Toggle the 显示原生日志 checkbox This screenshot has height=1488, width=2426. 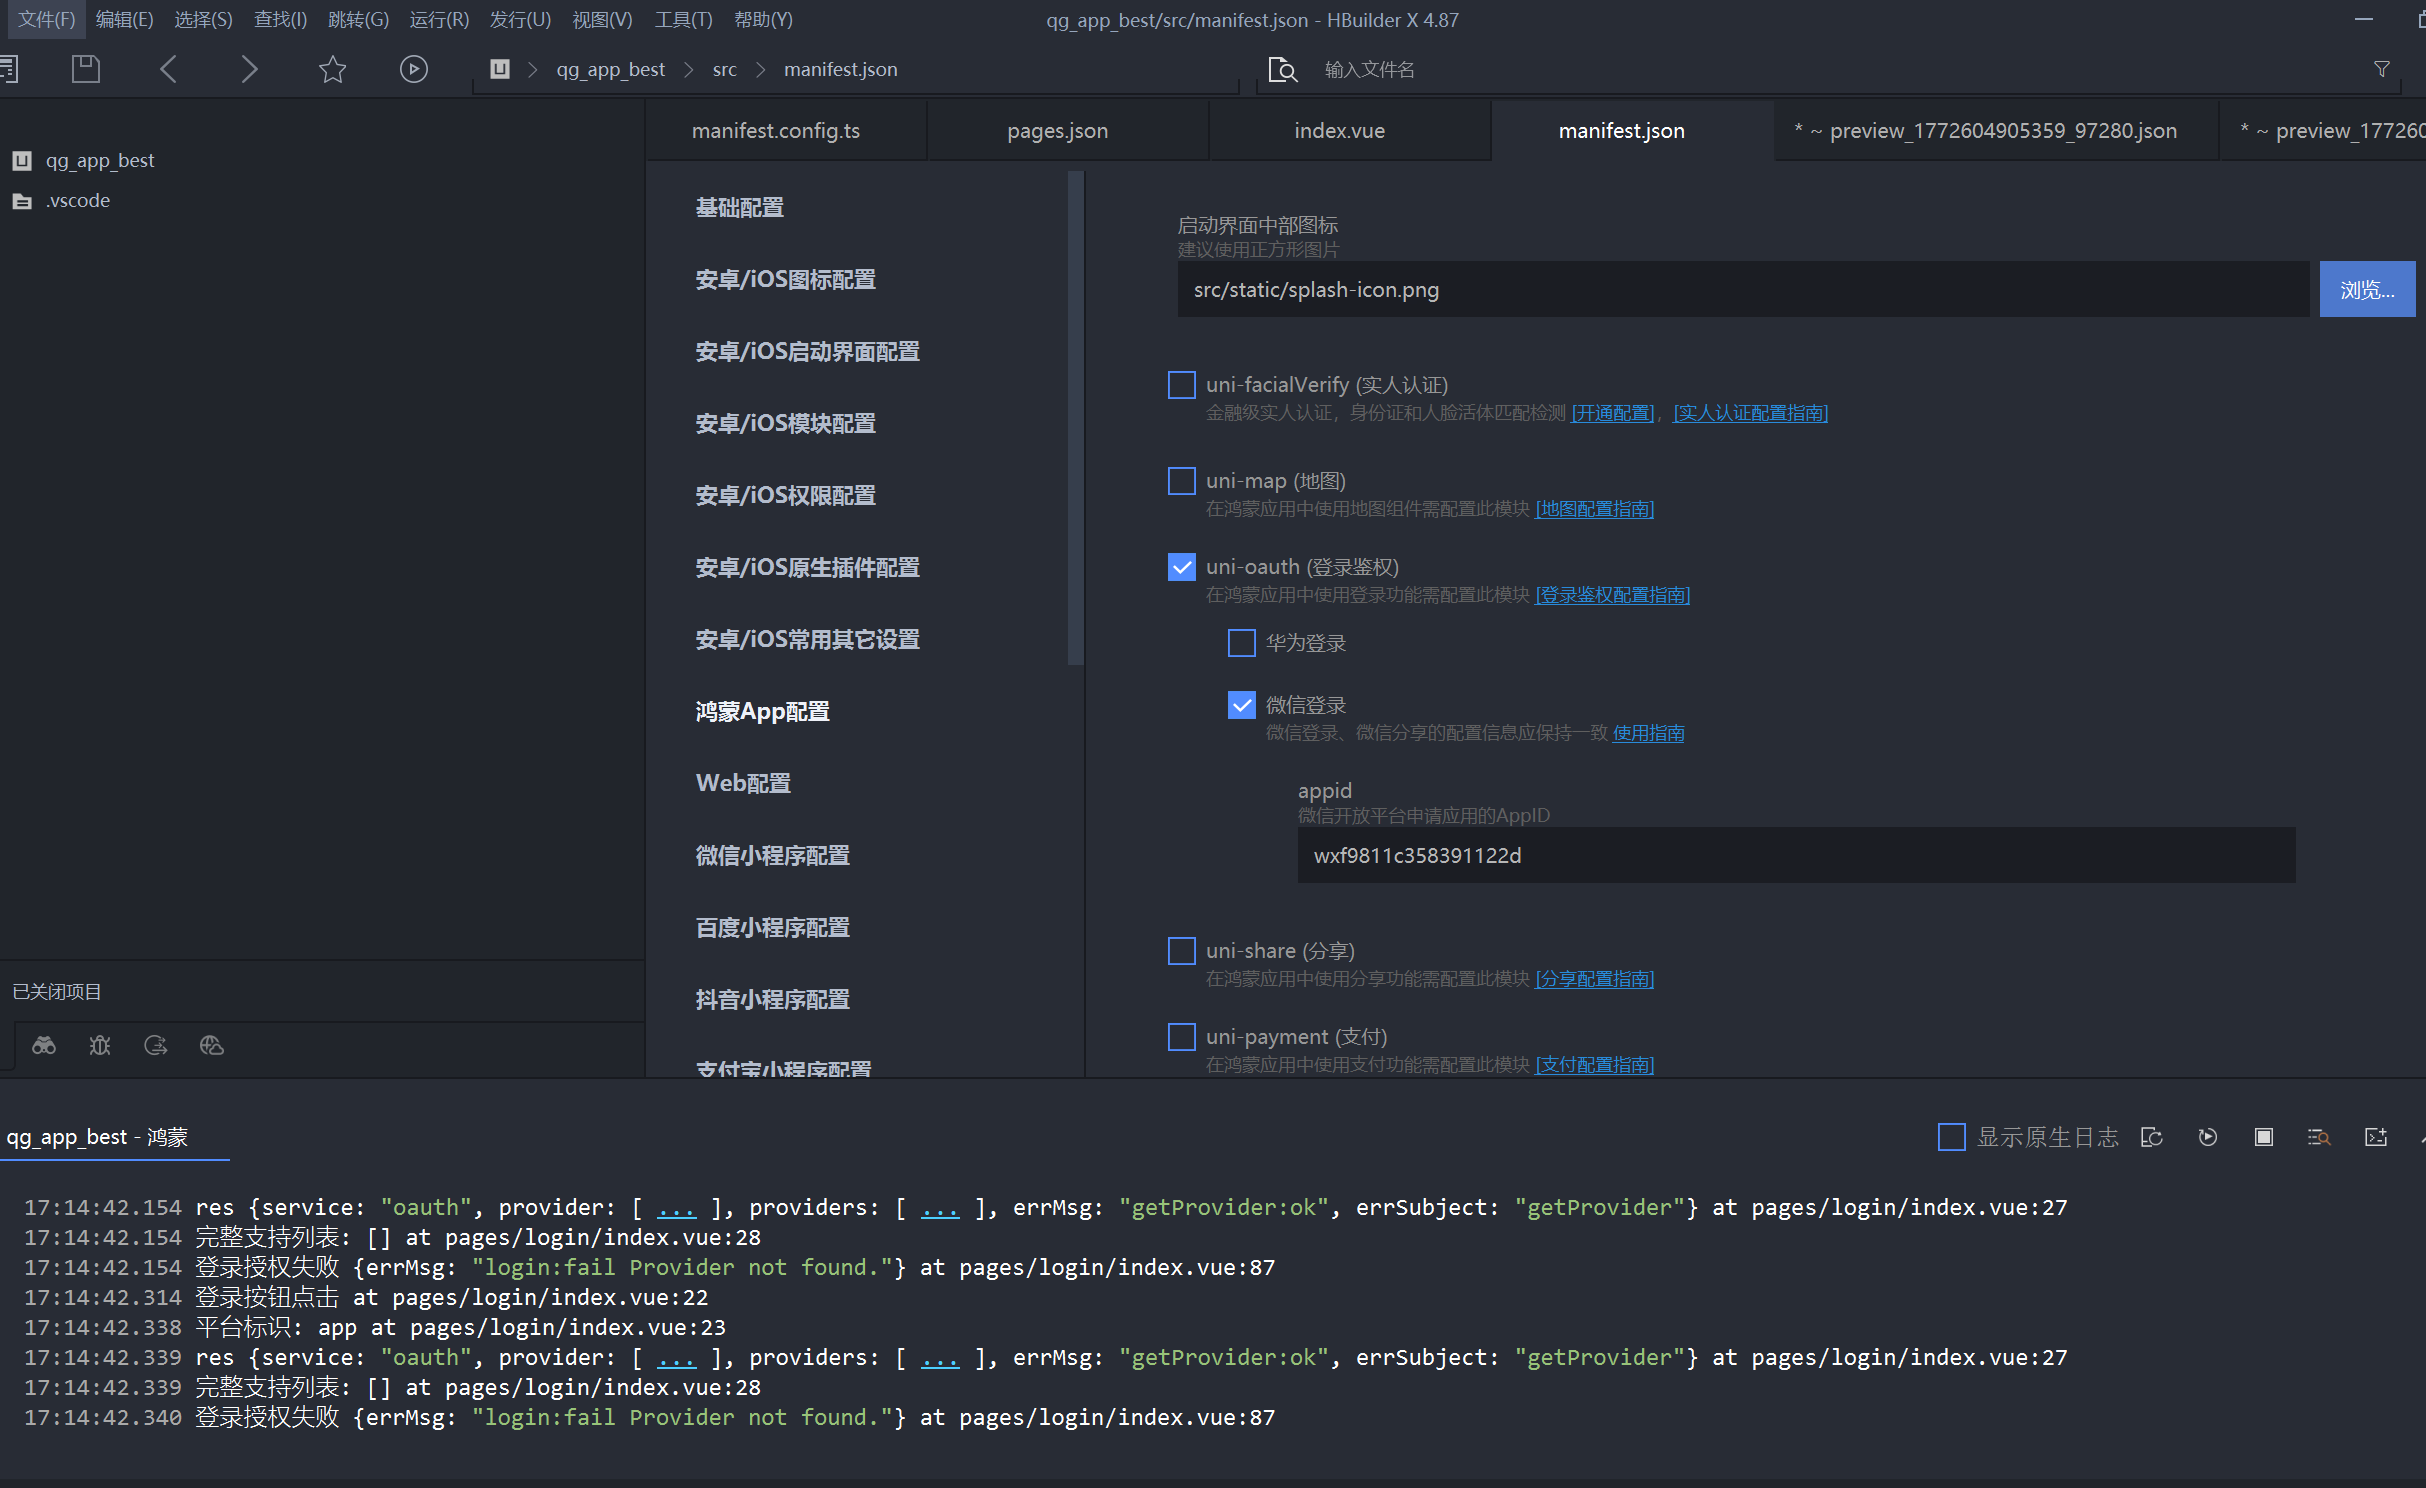pos(1951,1137)
